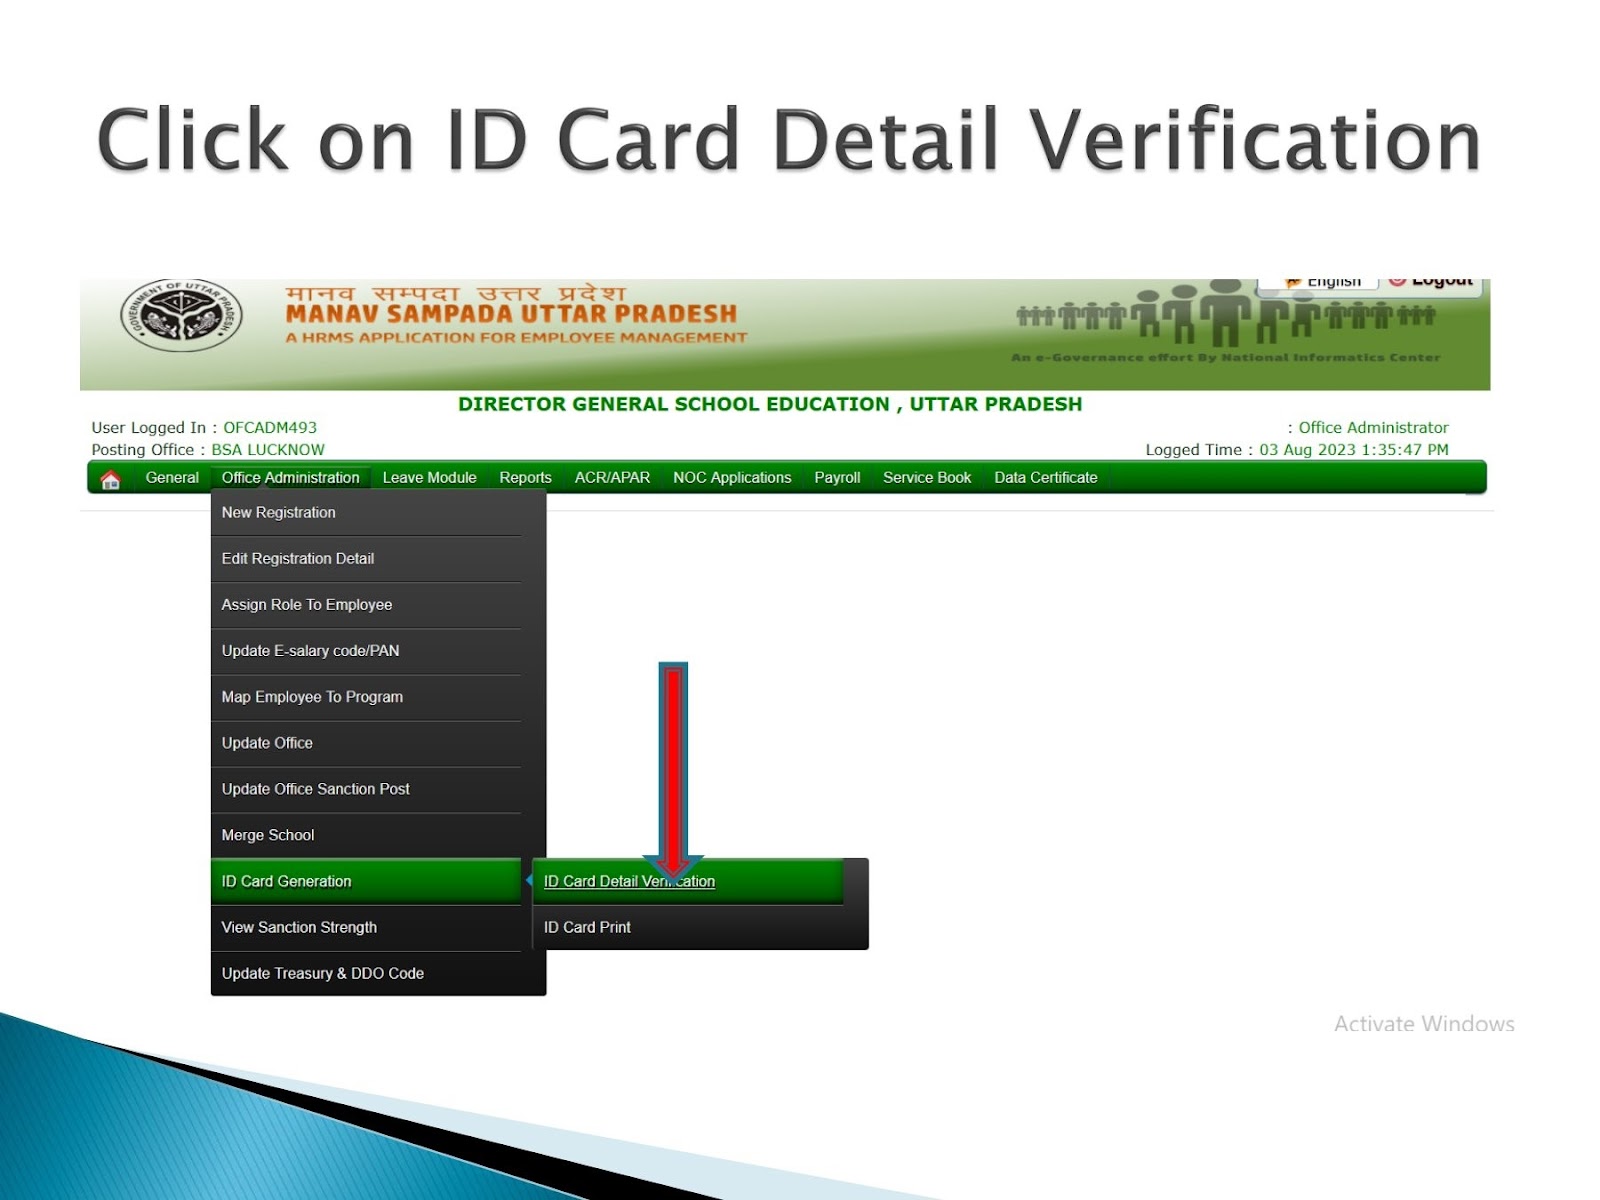Viewport: 1600px width, 1200px height.
Task: Open the Office Administration menu
Action: point(290,478)
